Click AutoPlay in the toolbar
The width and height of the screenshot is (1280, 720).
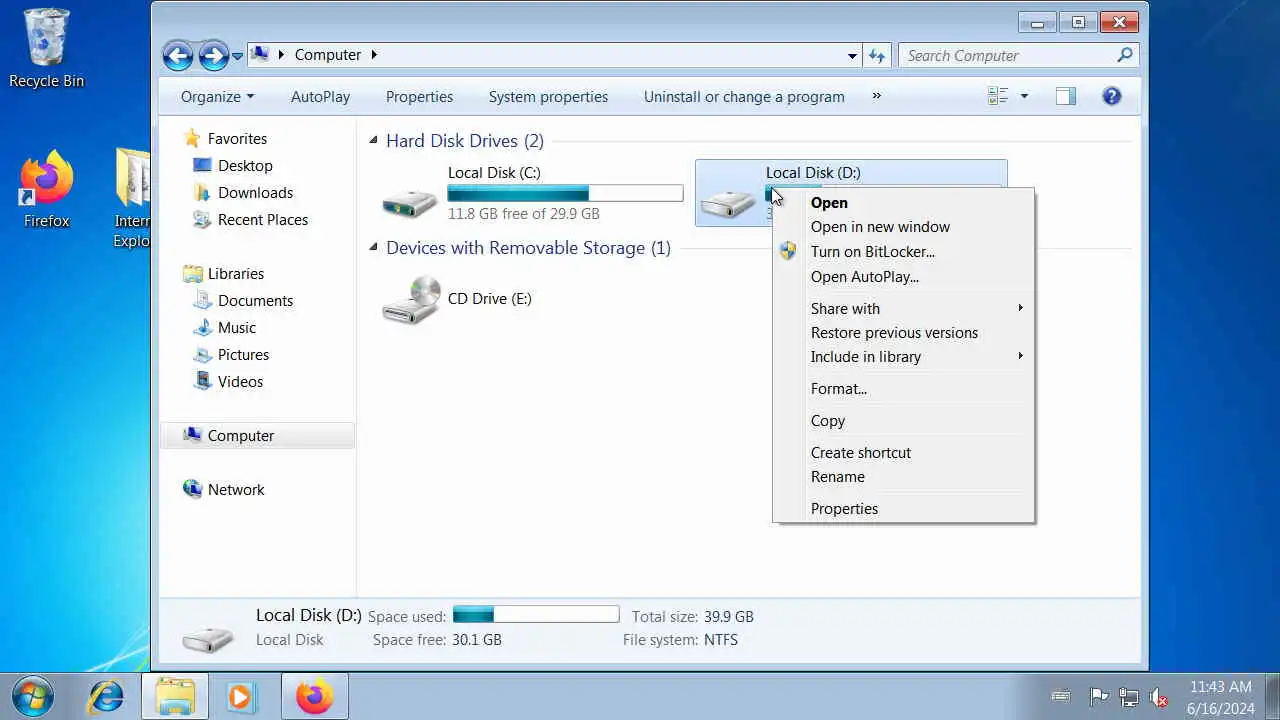click(x=320, y=97)
